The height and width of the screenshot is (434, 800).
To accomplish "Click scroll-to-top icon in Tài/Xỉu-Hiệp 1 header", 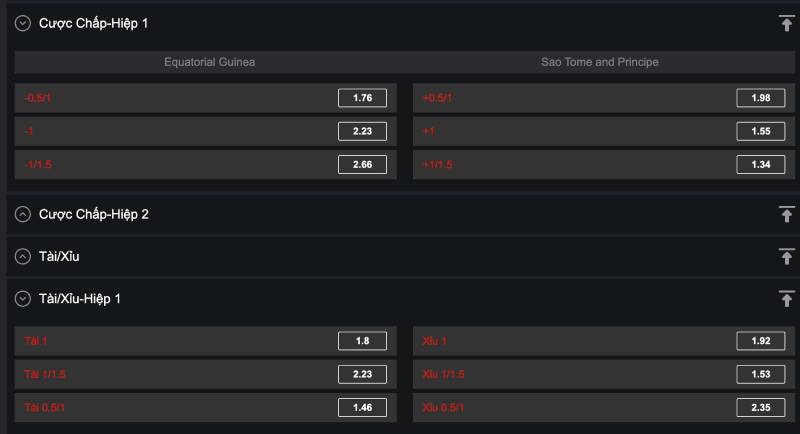I will [x=786, y=299].
